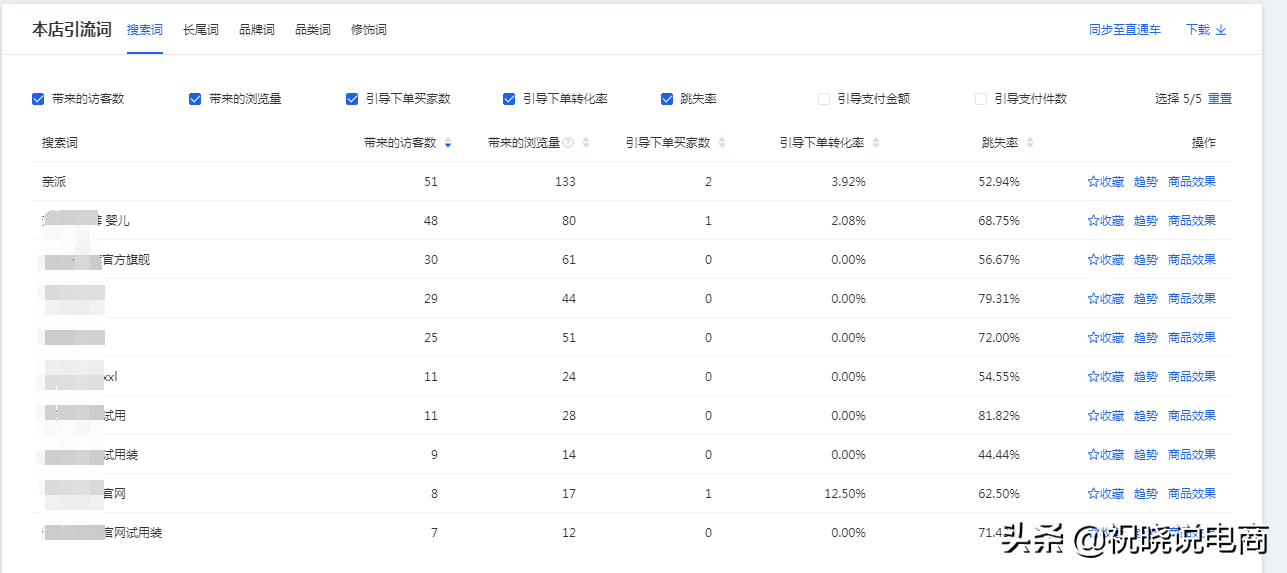Click the 选择 5/5 counter text
The width and height of the screenshot is (1287, 573).
click(1178, 99)
